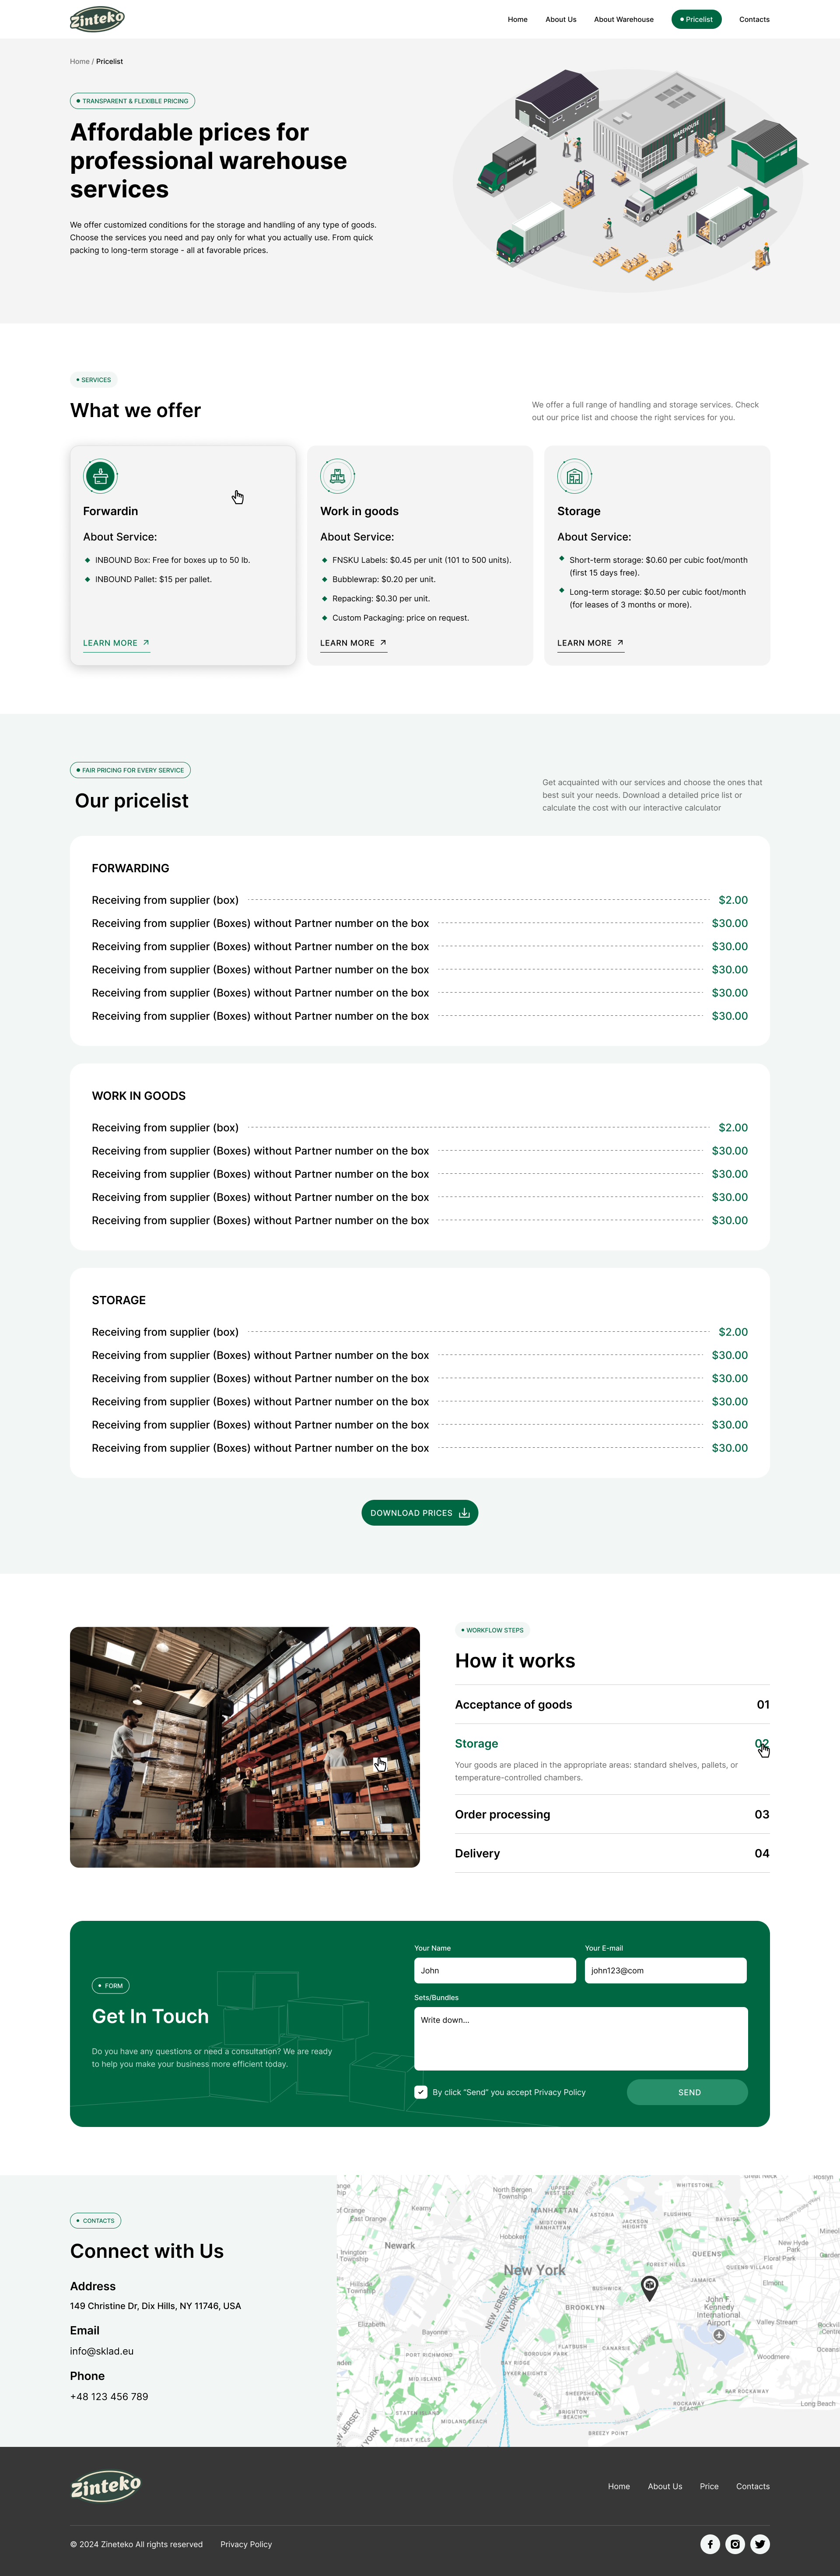This screenshot has width=840, height=2576.
Task: Expand the Delivery step
Action: [x=612, y=1854]
